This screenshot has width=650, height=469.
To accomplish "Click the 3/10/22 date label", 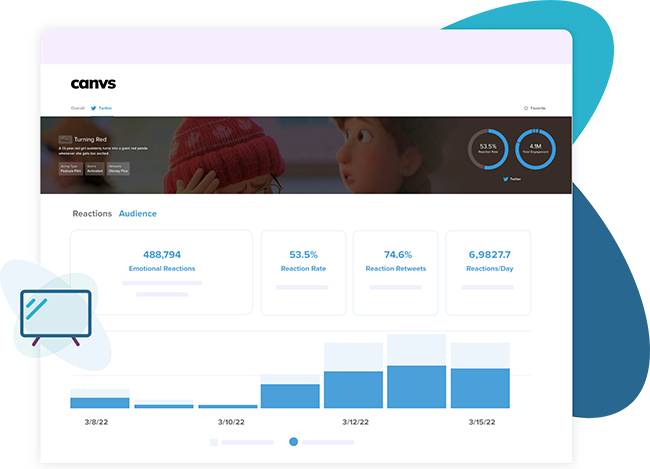I will (x=231, y=422).
